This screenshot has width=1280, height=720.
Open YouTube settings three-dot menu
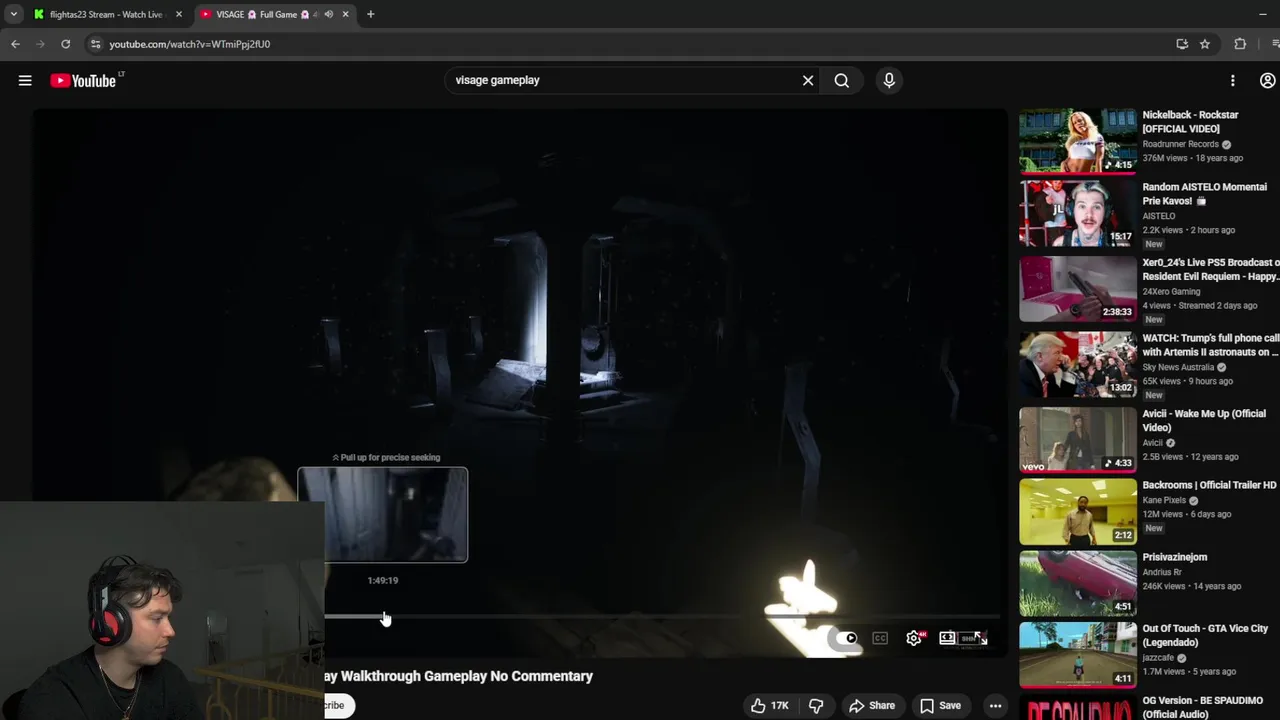(1232, 81)
